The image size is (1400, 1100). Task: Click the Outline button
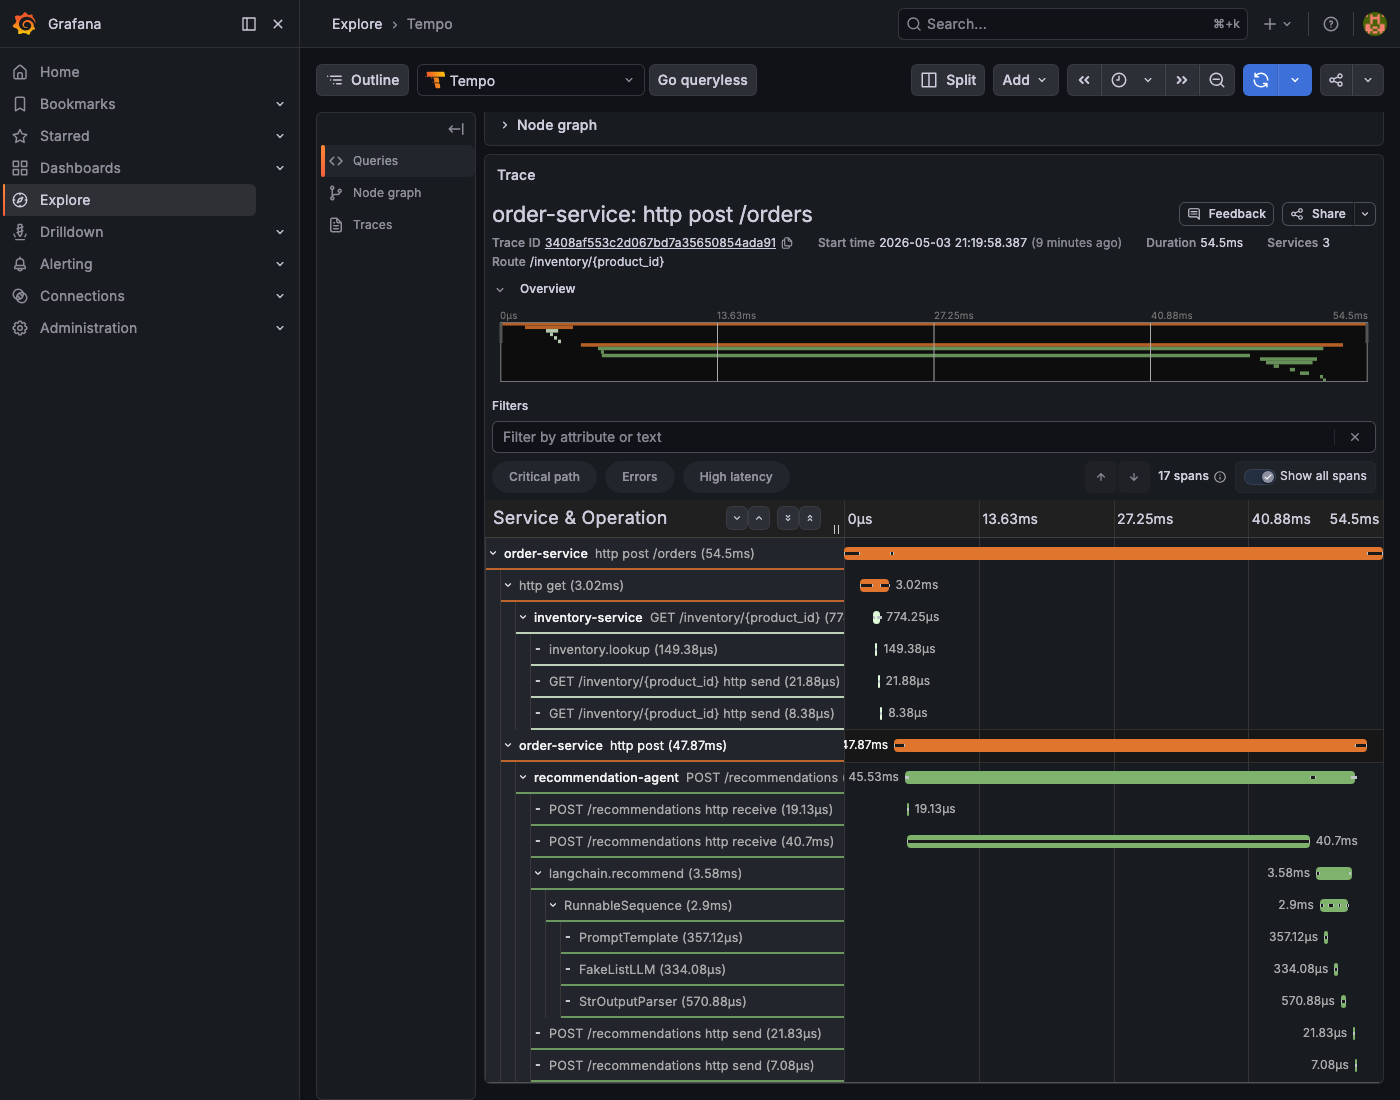click(x=363, y=80)
